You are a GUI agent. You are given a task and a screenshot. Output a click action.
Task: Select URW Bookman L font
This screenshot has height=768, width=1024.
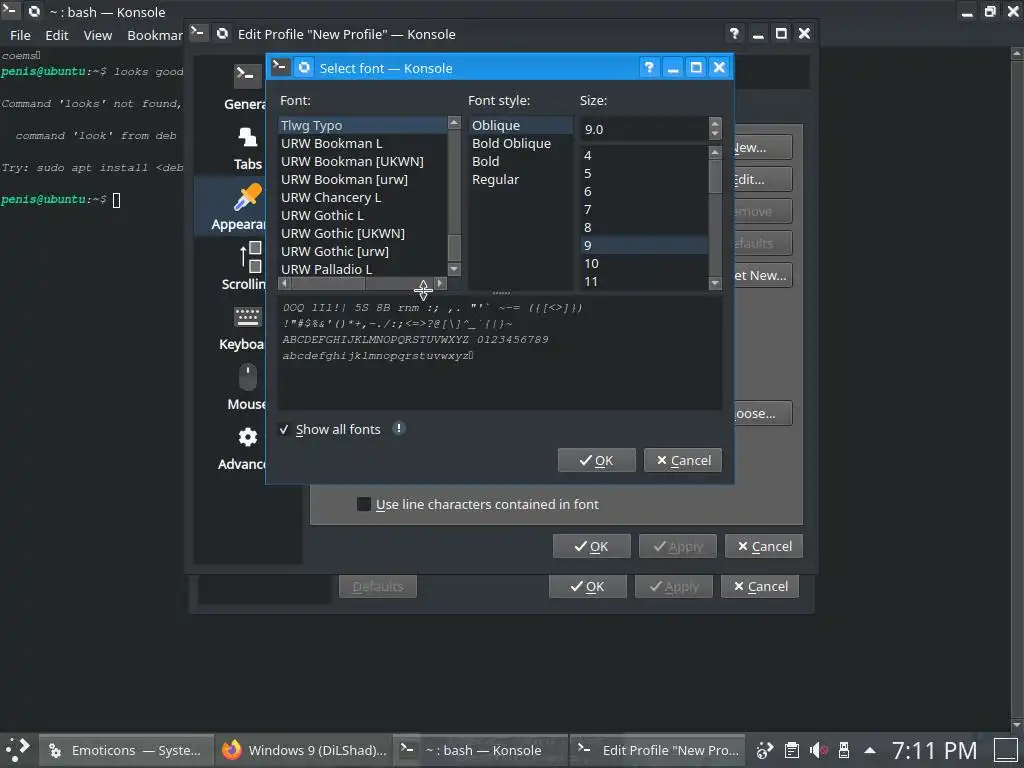coord(363,144)
